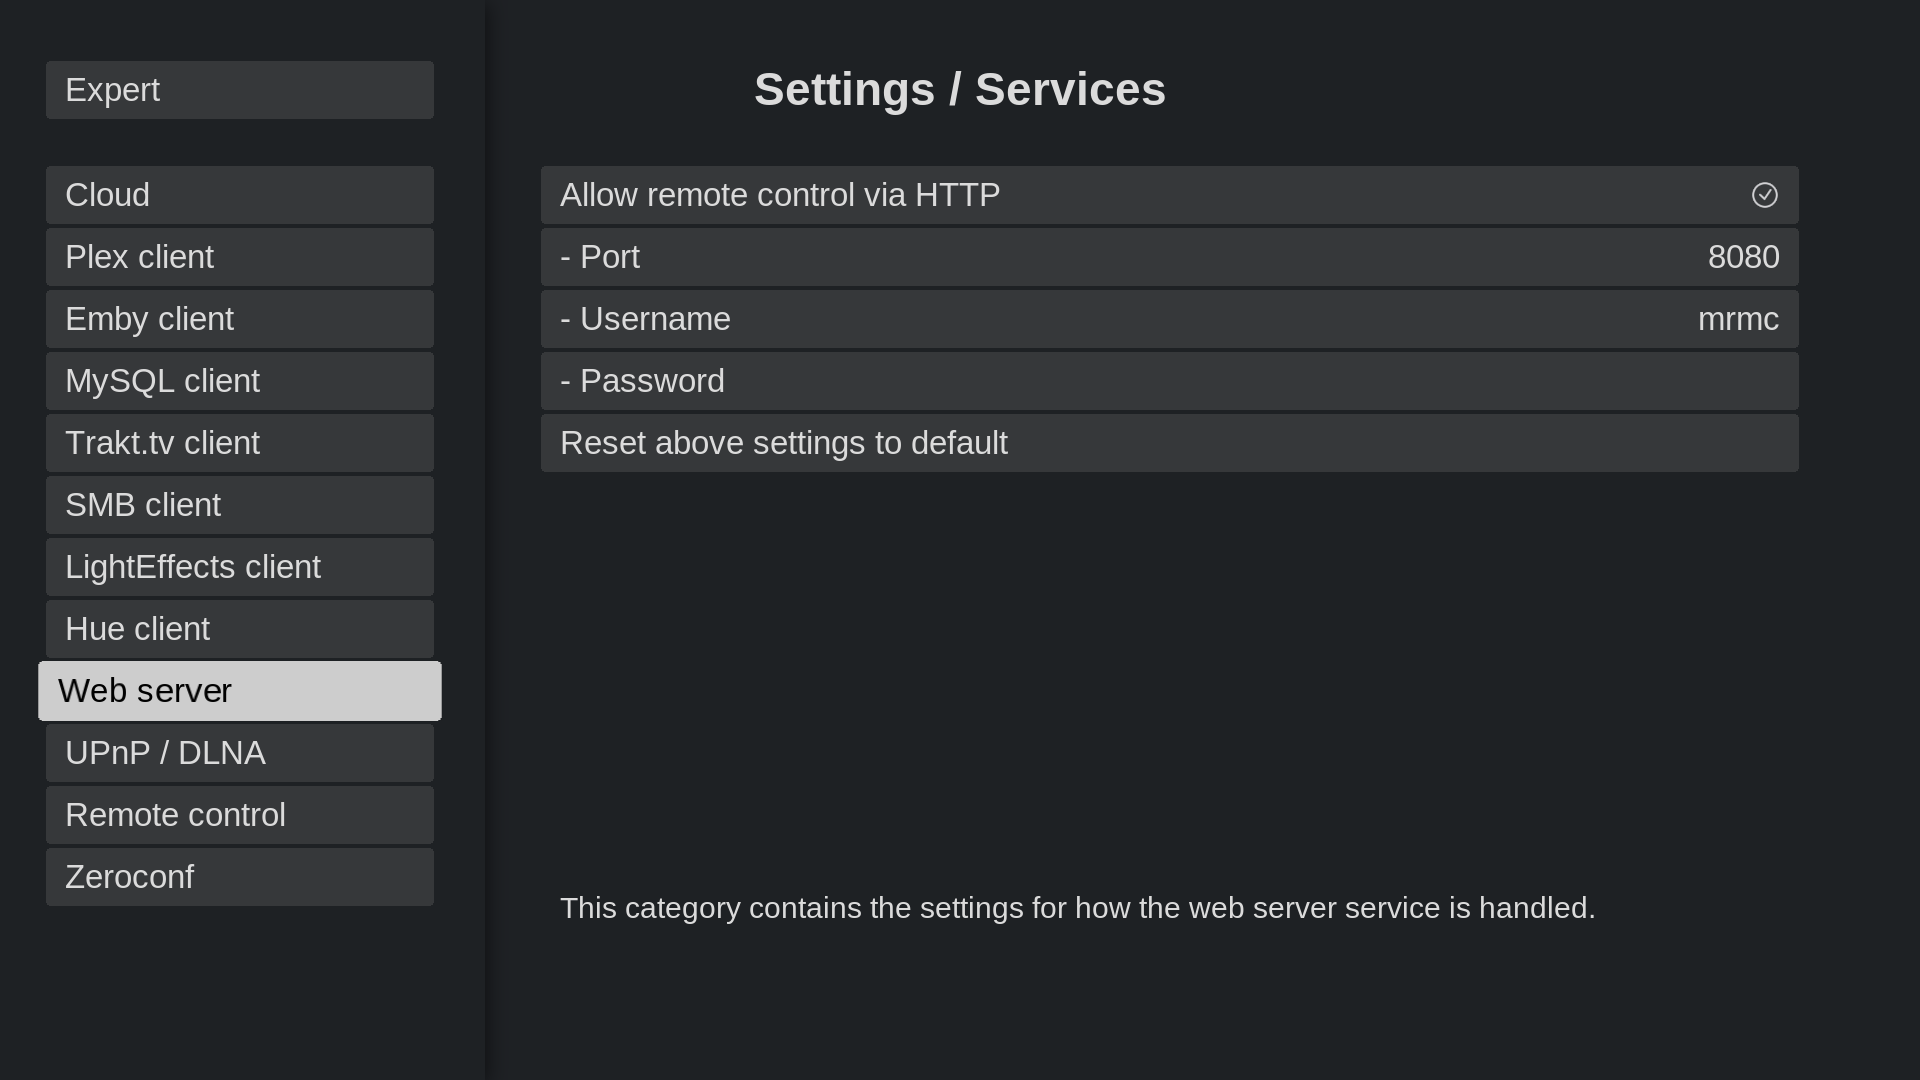1920x1080 pixels.
Task: Select the Plex client category
Action: (239, 257)
